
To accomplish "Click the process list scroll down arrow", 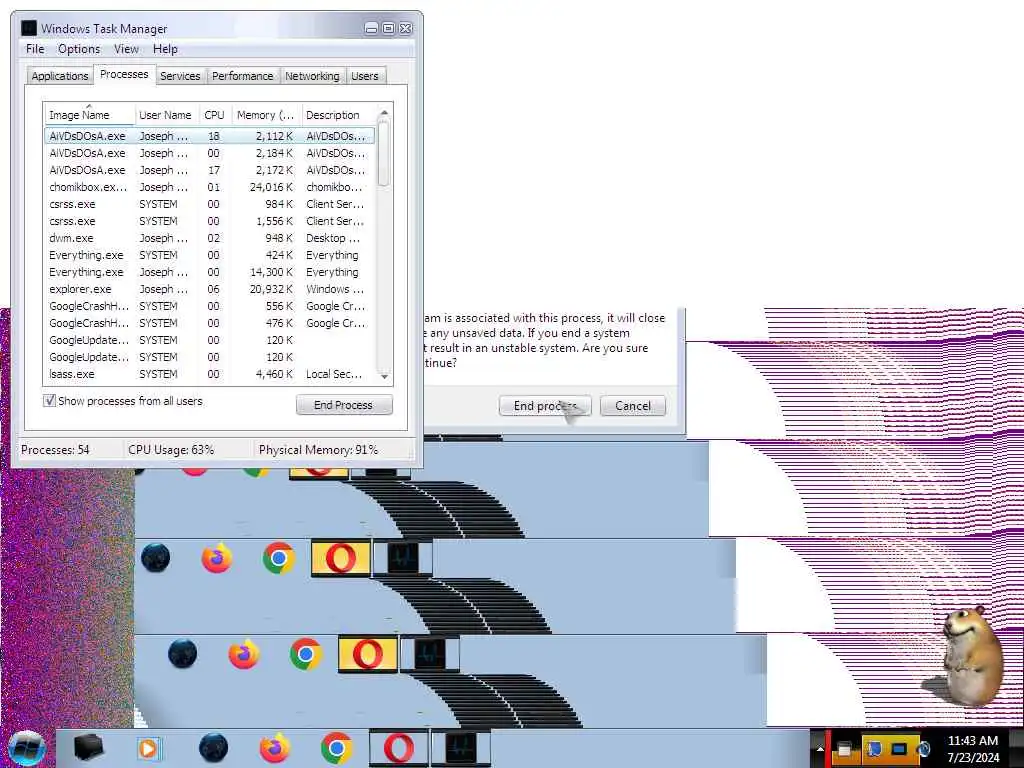I will coord(384,376).
